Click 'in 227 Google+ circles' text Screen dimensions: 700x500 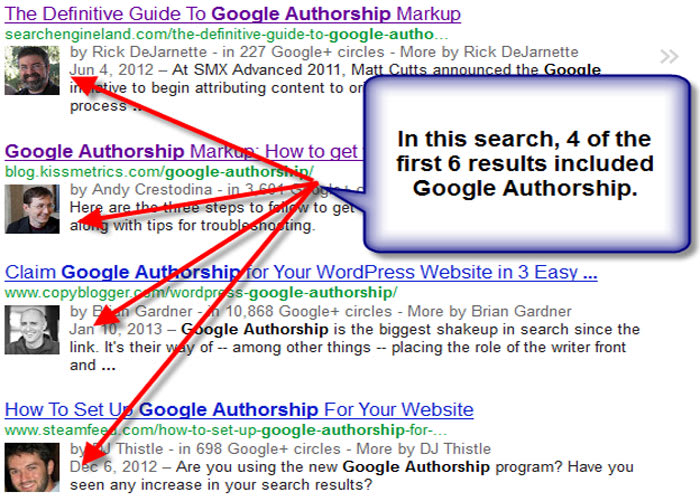(303, 52)
